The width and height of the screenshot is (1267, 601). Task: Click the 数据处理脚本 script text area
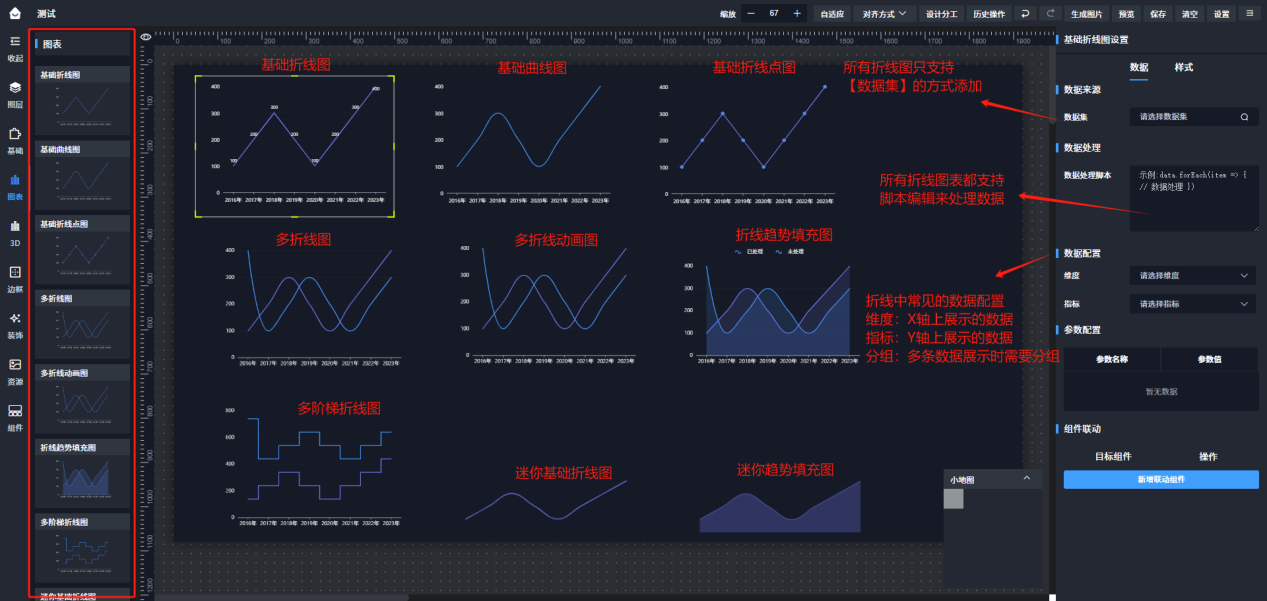[x=1194, y=198]
